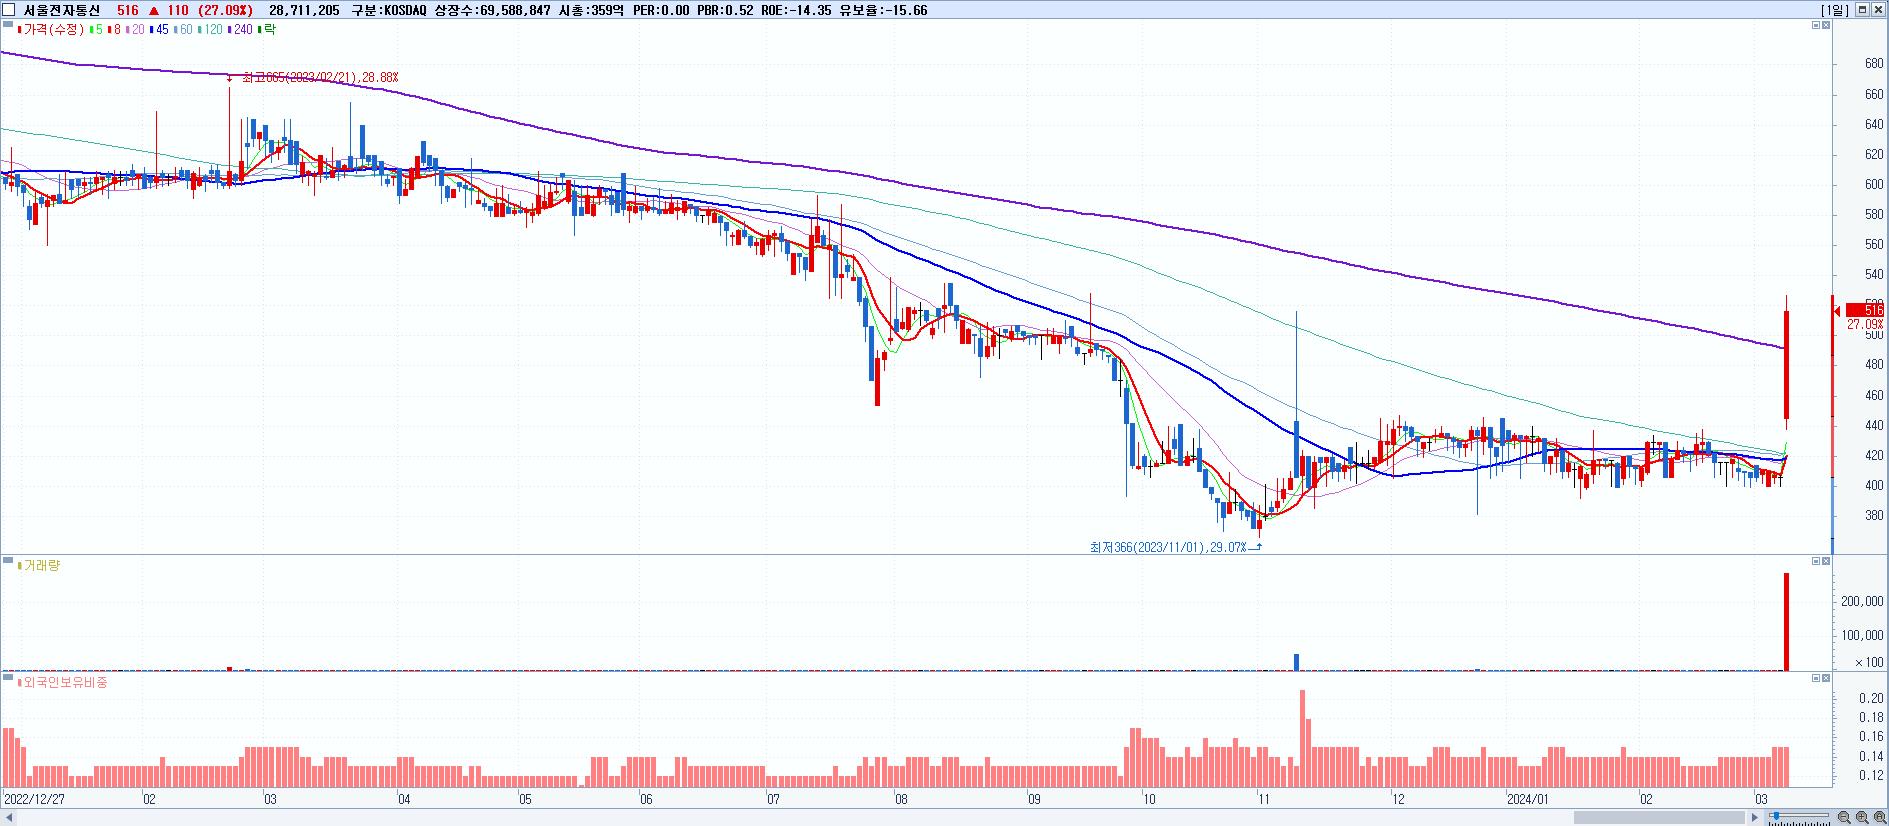Click the 2024/01 date axis label

pos(1528,799)
